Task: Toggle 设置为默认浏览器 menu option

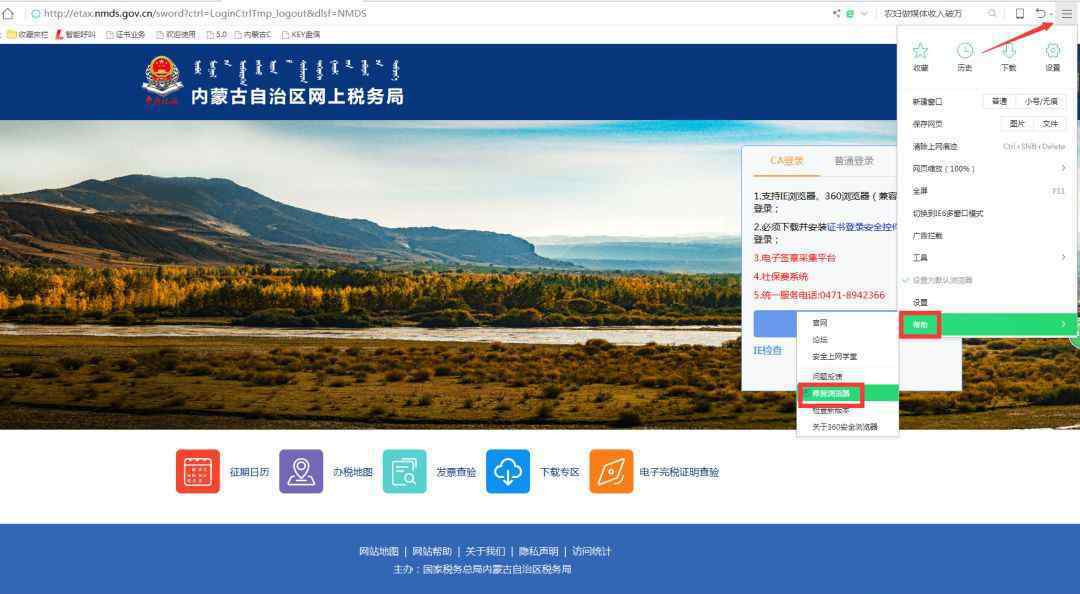Action: click(942, 280)
